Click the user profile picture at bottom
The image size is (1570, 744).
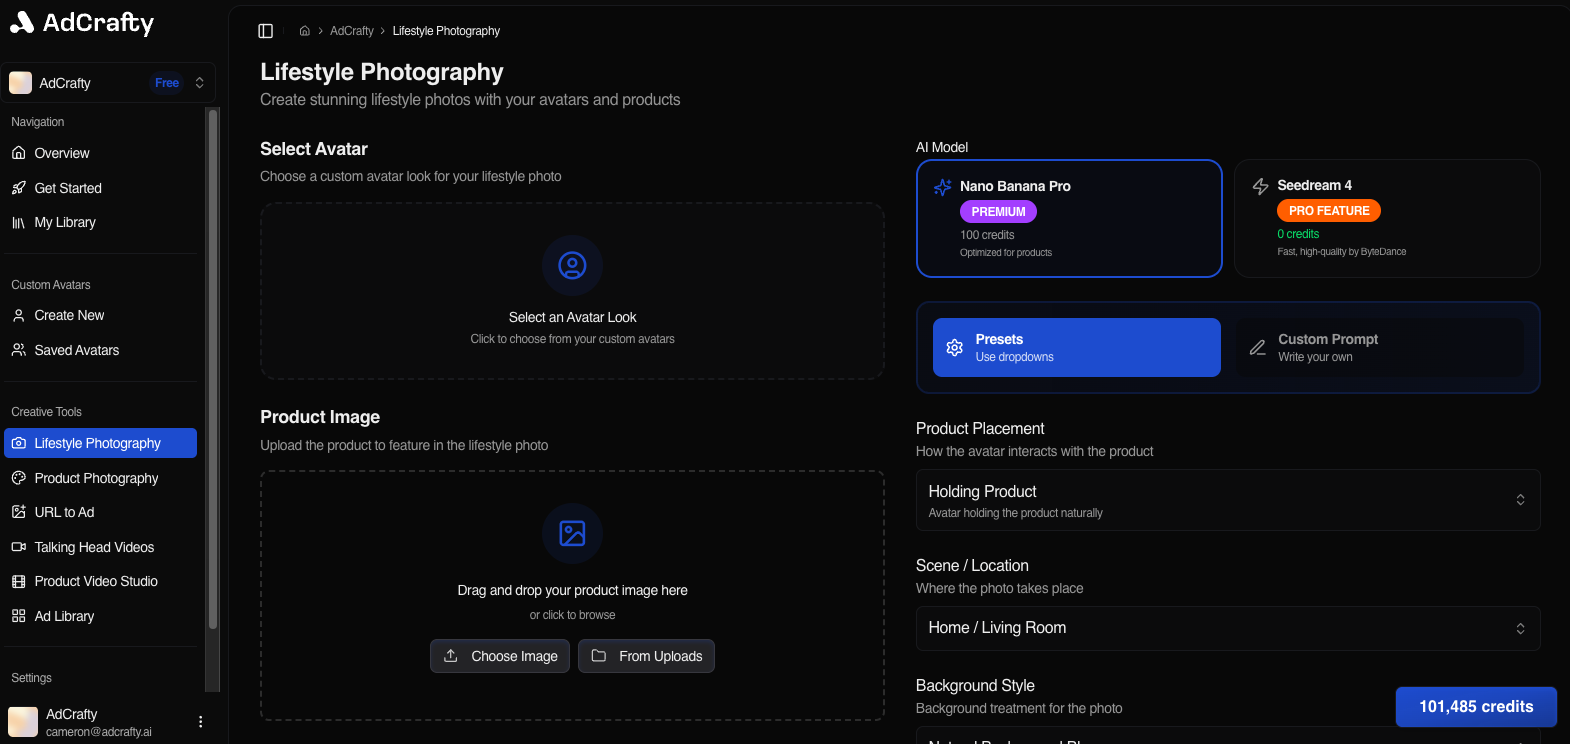pos(23,722)
